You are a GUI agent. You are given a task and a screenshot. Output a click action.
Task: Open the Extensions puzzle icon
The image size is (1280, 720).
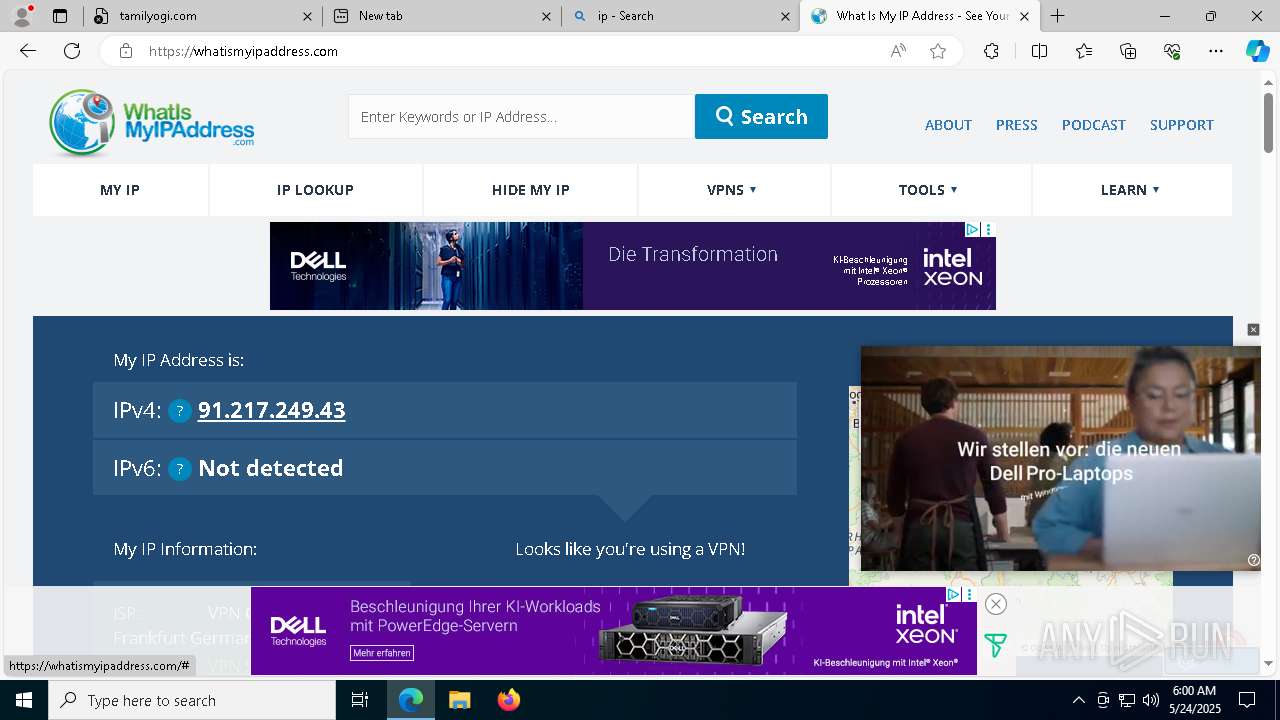pyautogui.click(x=991, y=51)
